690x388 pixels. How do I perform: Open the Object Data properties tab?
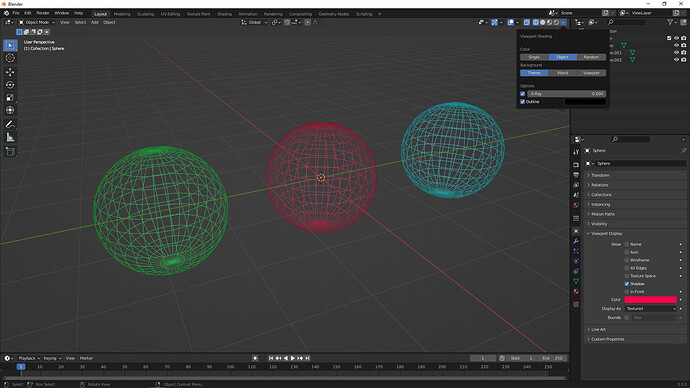pyautogui.click(x=576, y=281)
